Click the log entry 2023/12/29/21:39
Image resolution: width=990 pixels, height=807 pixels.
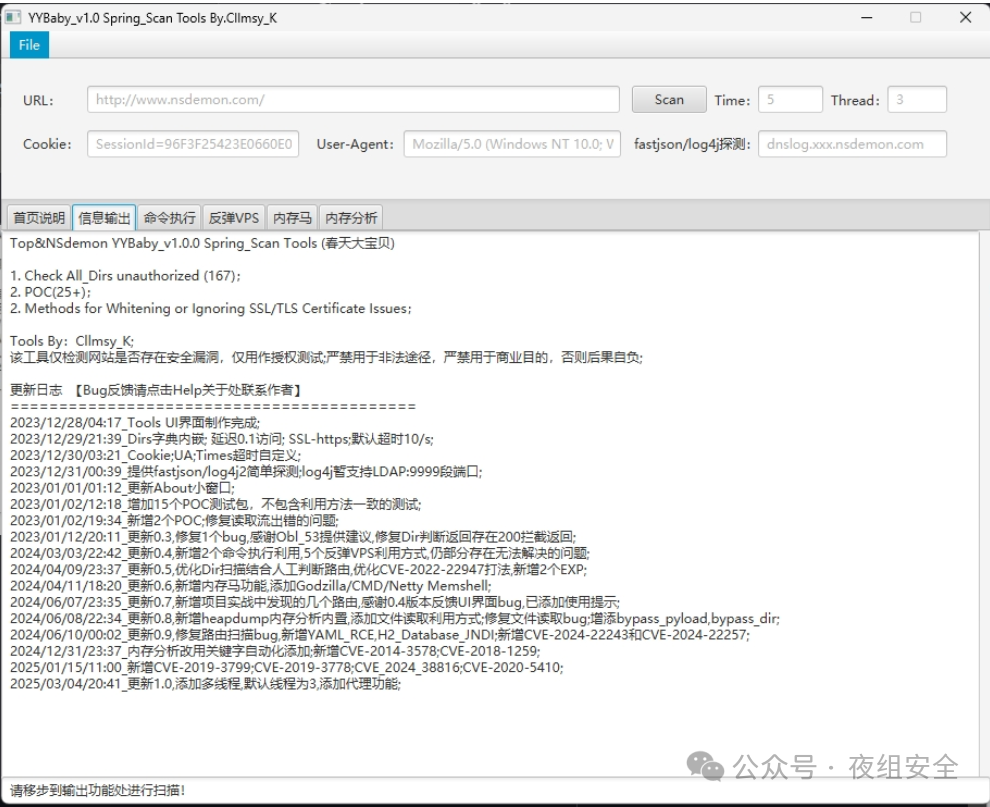(222, 439)
